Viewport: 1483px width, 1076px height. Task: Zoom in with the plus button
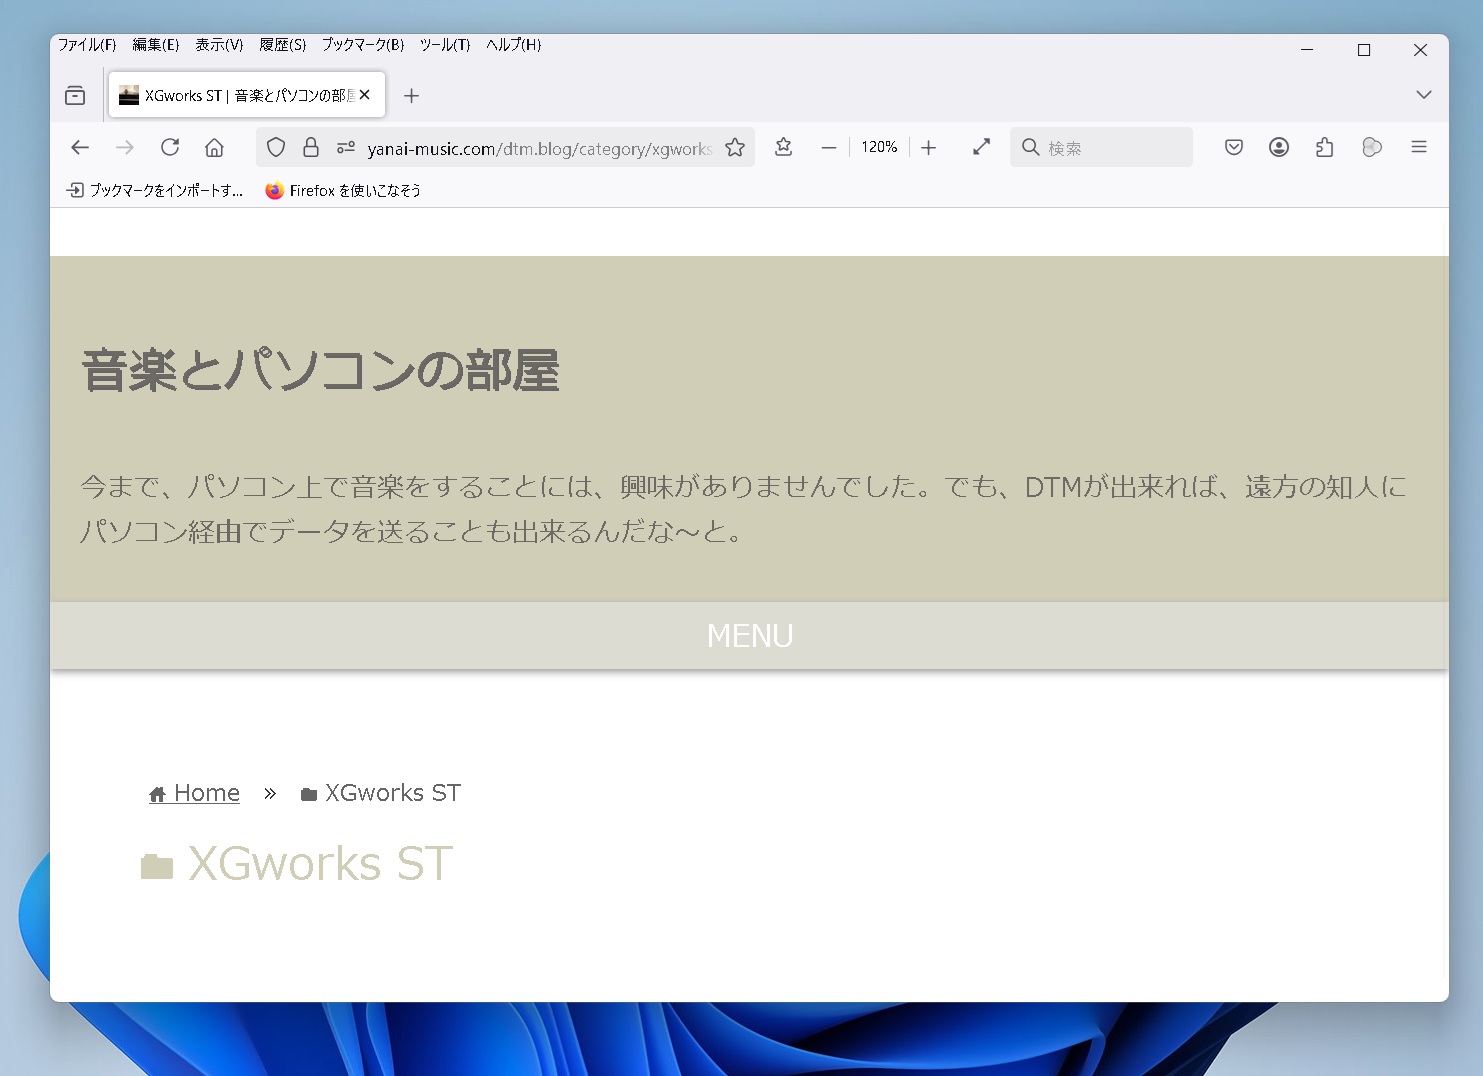click(x=928, y=148)
